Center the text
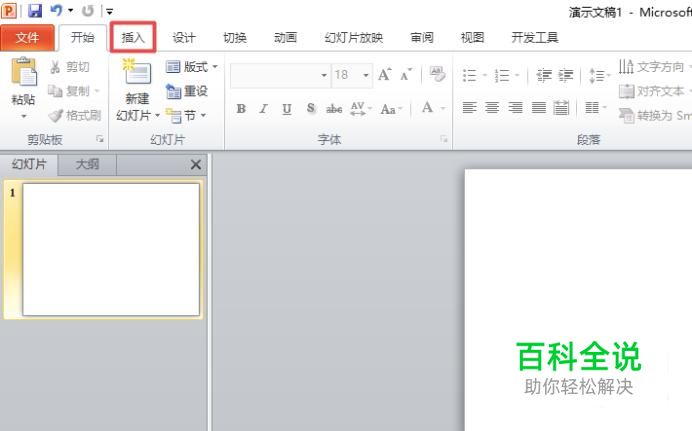692x431 pixels. 492,108
